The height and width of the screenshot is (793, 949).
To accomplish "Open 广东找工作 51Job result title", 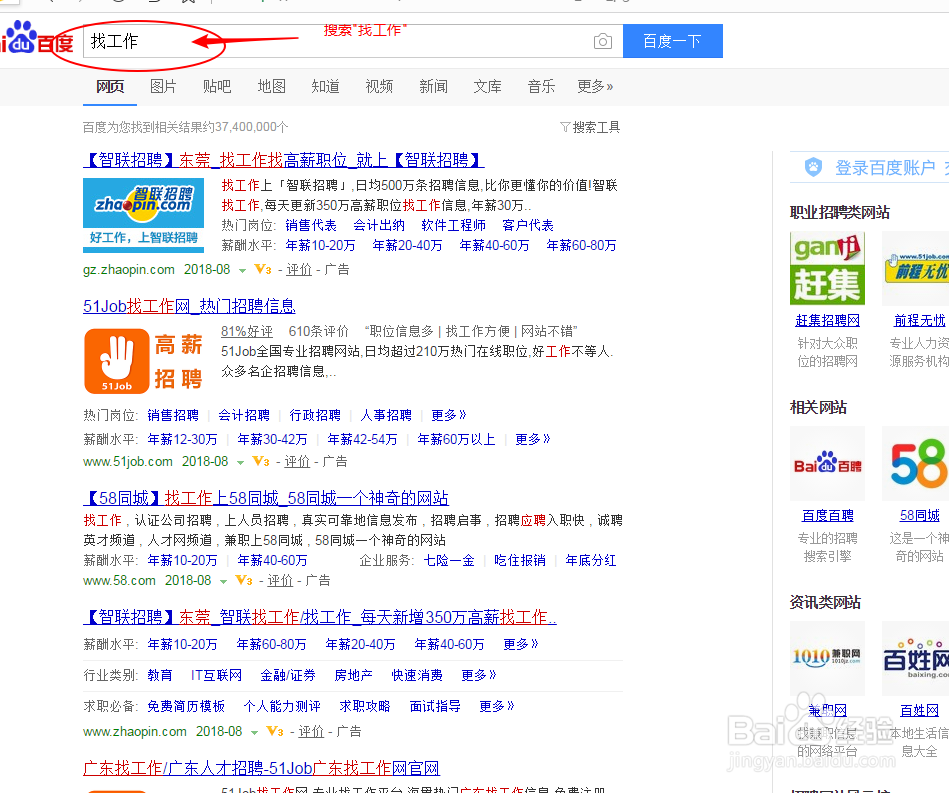I will 261,768.
